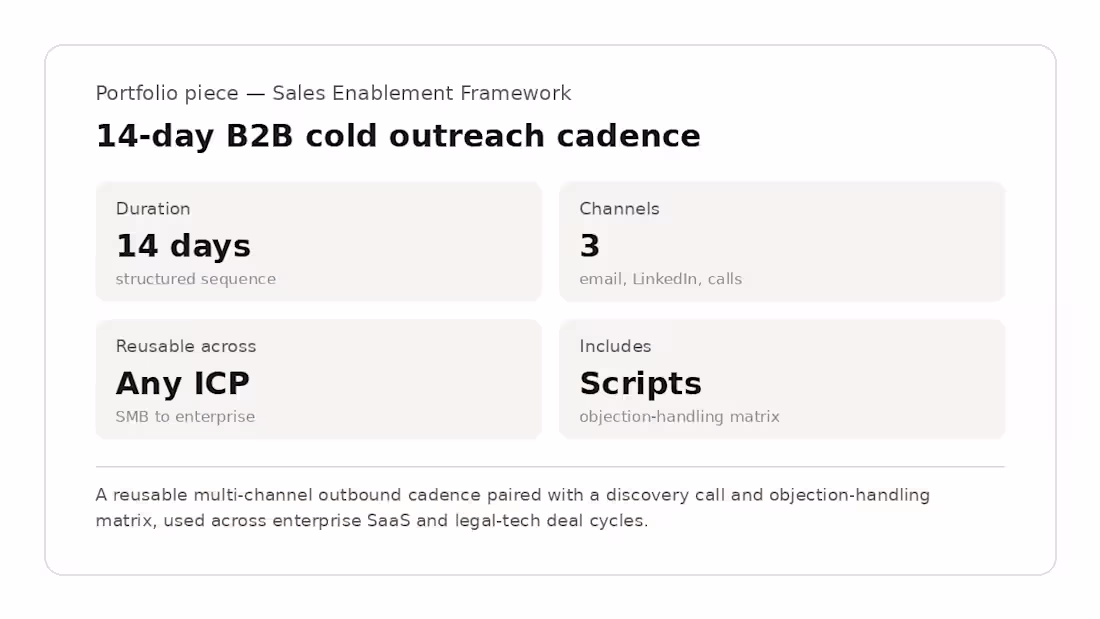
Task: Click the channels count '3'
Action: click(590, 246)
